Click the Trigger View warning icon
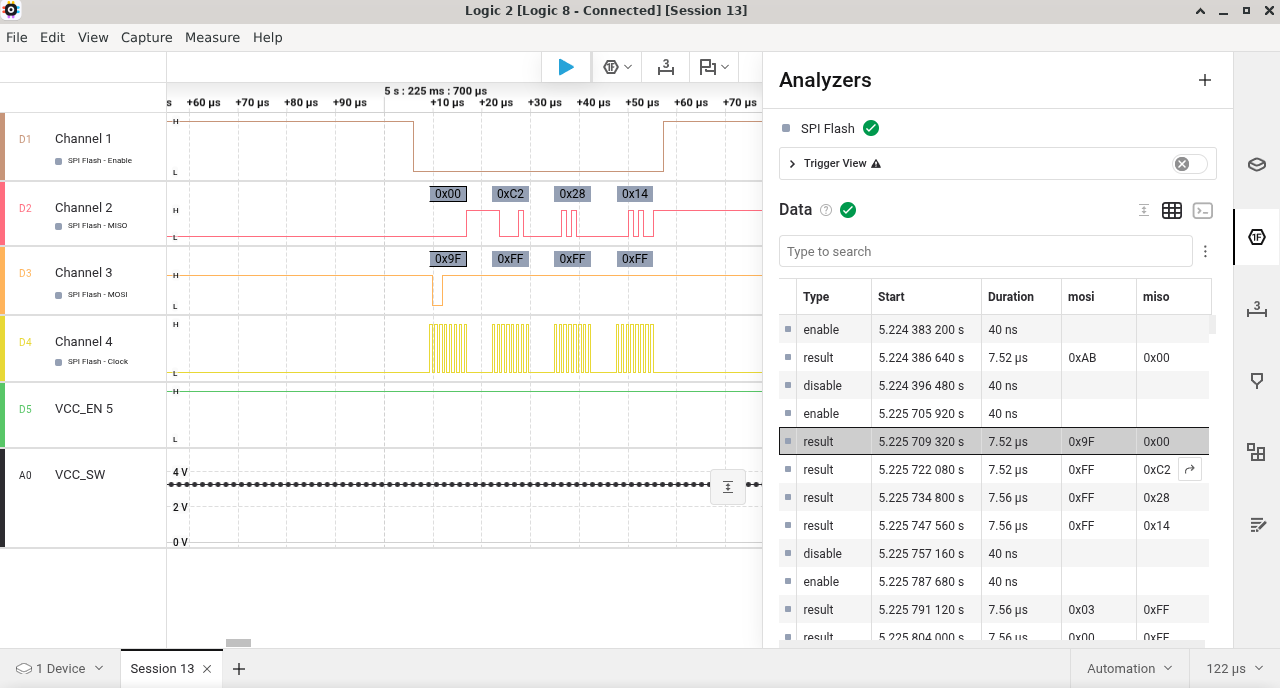Viewport: 1280px width, 688px height. (x=876, y=164)
